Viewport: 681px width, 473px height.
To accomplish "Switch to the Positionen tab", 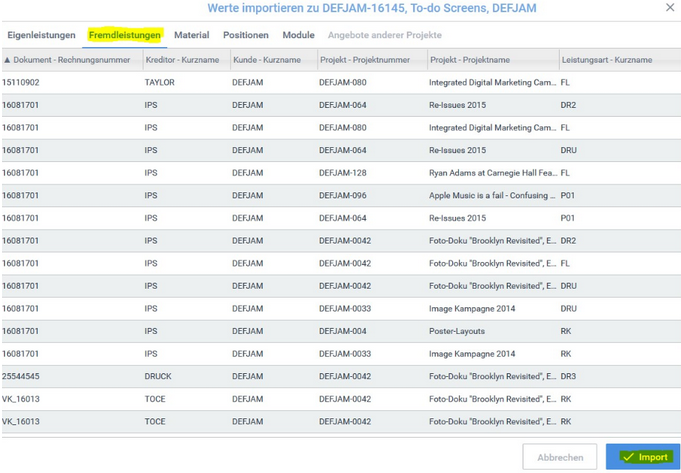I will point(245,35).
